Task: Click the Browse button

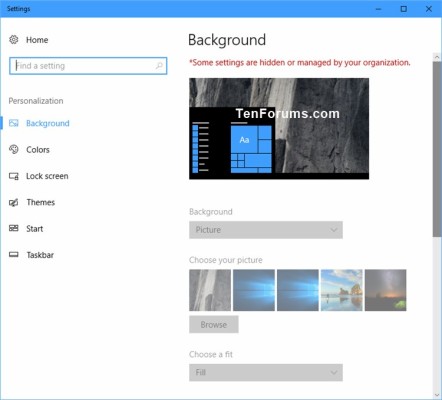Action: (x=214, y=324)
